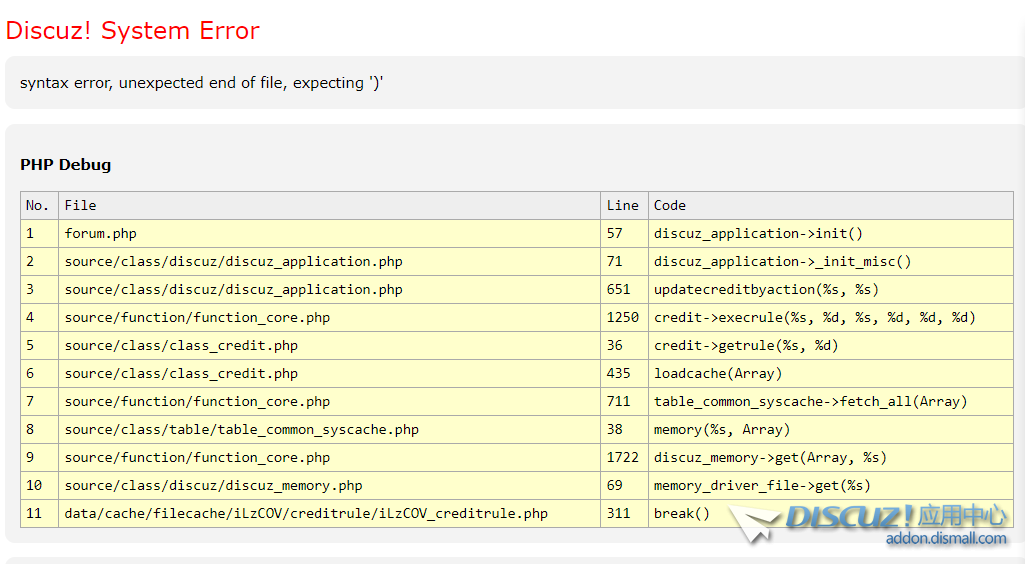
Task: Click class_credit.php file in row 6
Action: point(329,374)
